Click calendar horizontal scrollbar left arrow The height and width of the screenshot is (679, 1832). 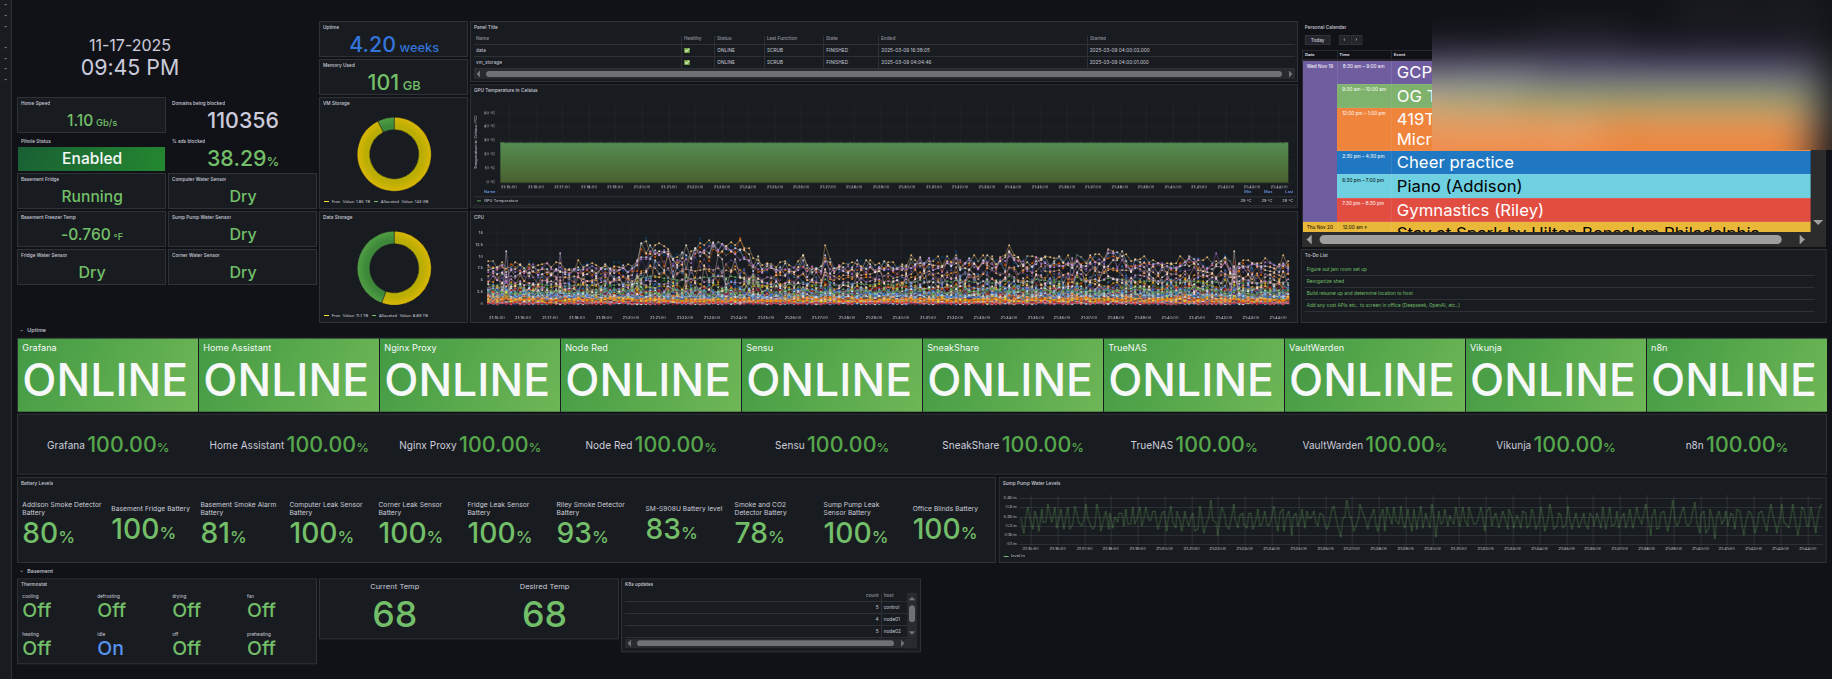tap(1309, 240)
